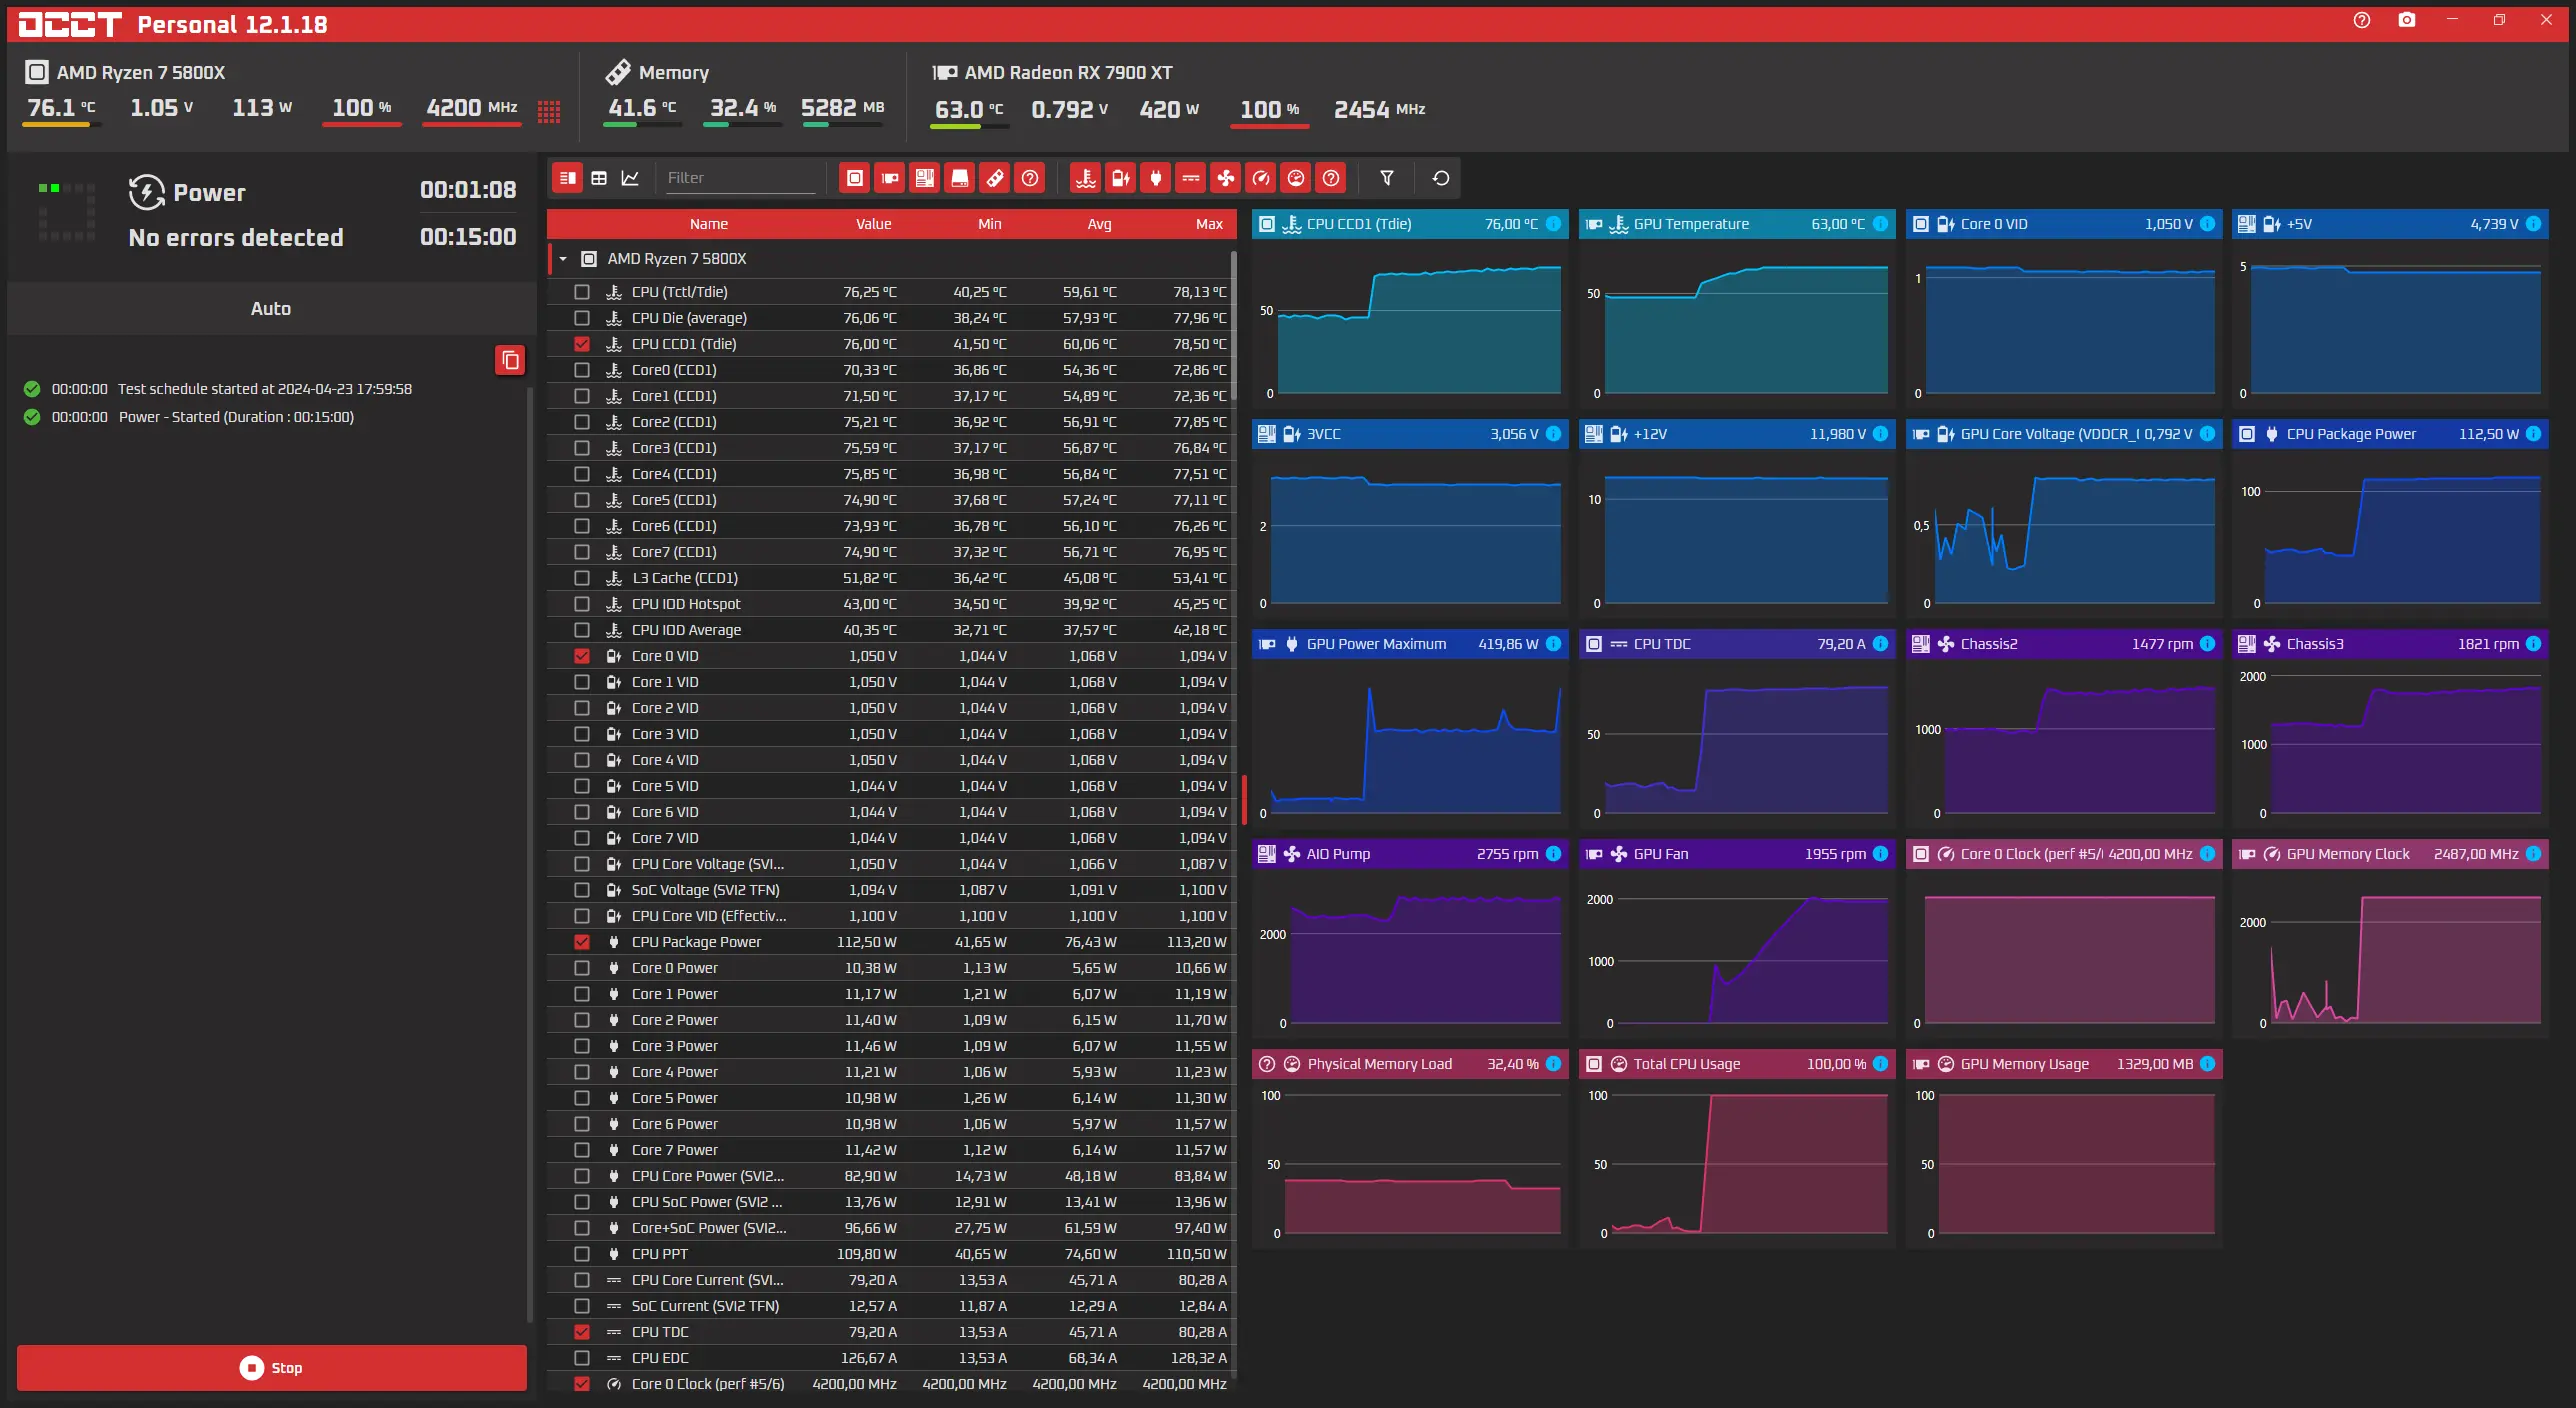Toggle the usage gauge sensor filter icon

pos(1296,178)
